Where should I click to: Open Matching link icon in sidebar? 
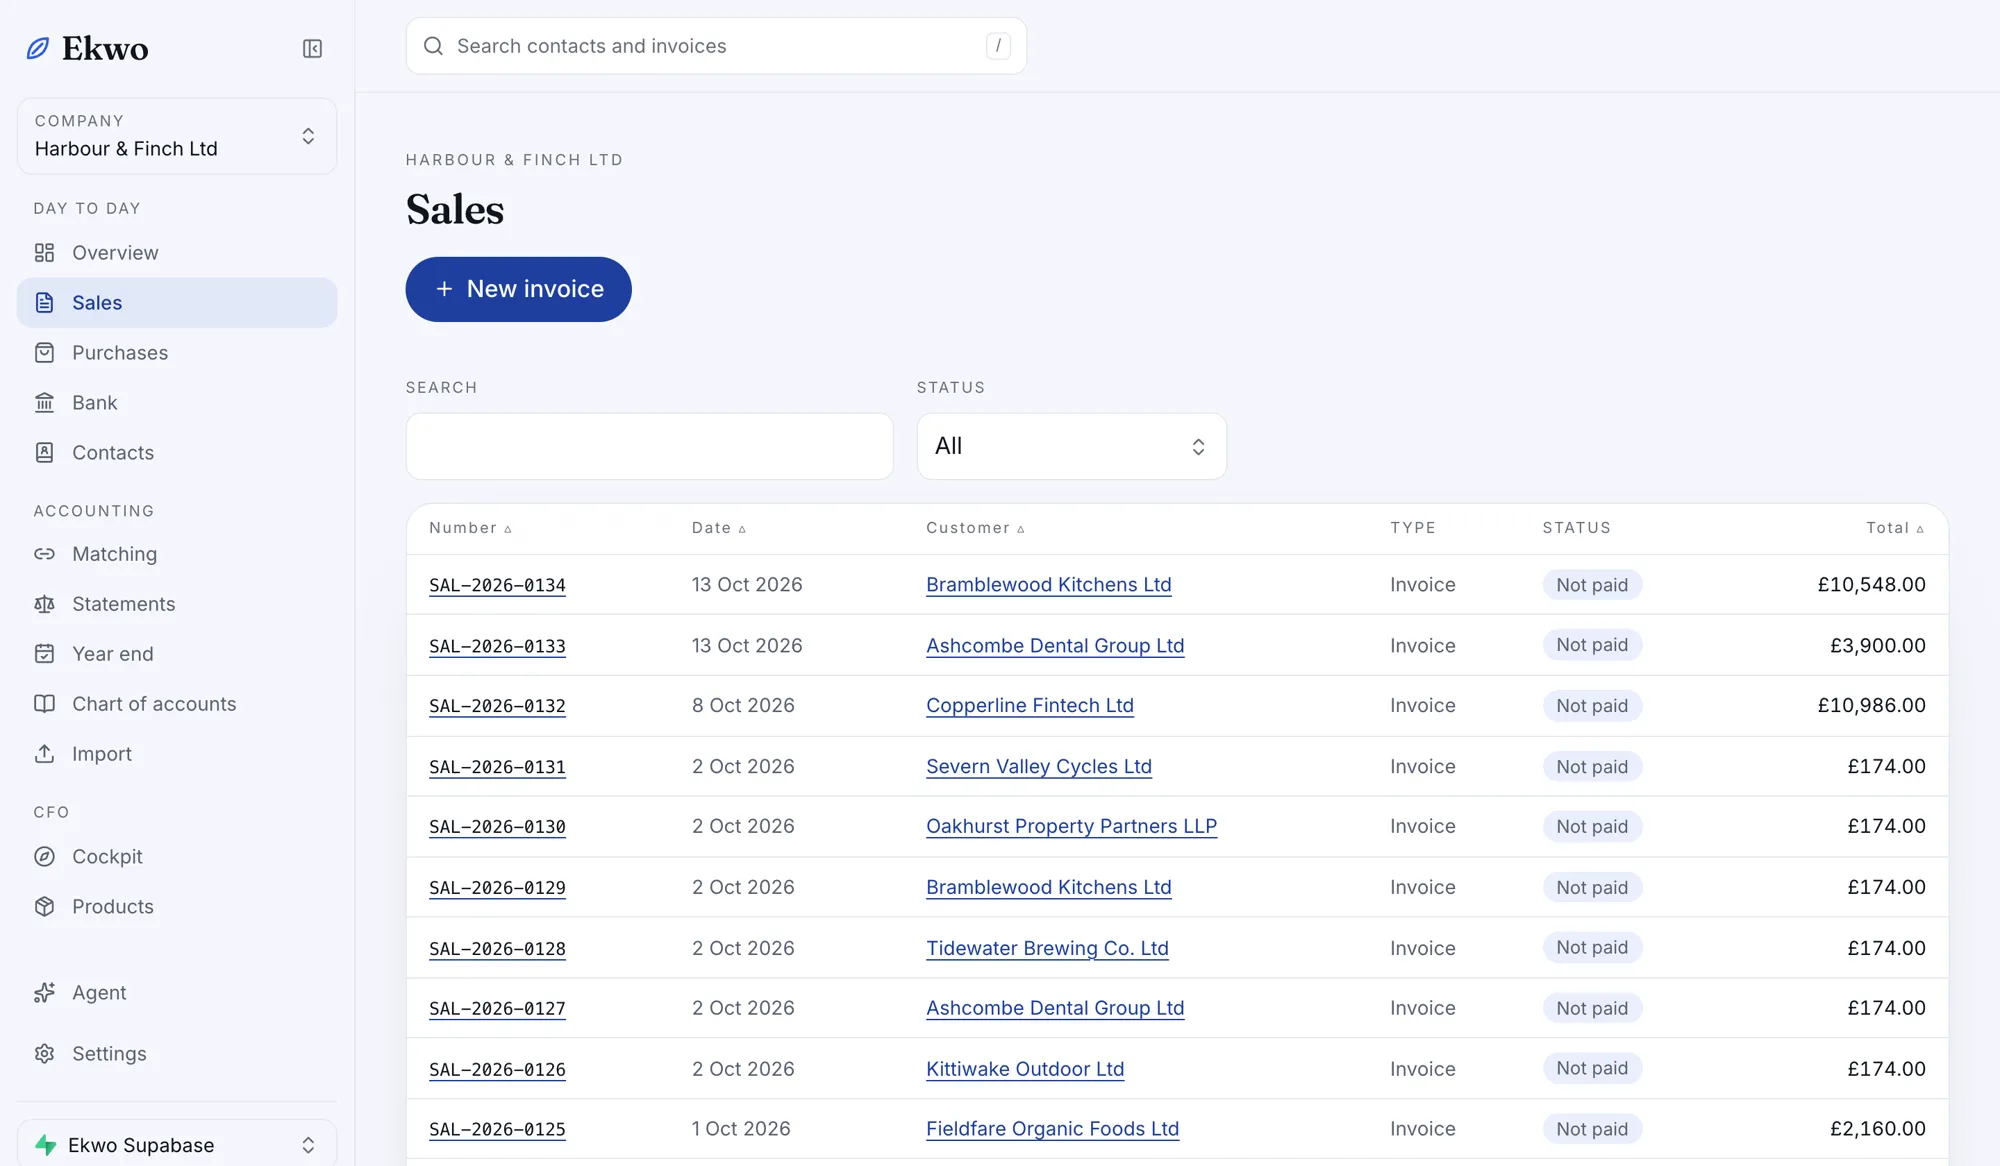pos(44,554)
